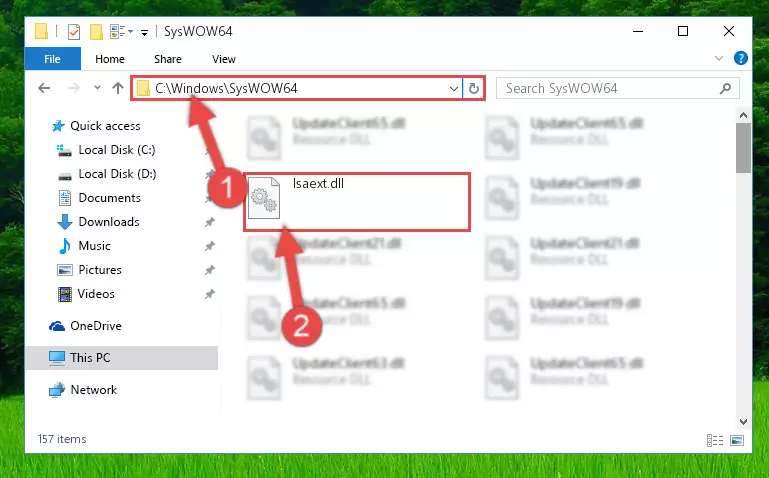The height and width of the screenshot is (478, 769).
Task: Open Music in the sidebar
Action: pos(94,246)
